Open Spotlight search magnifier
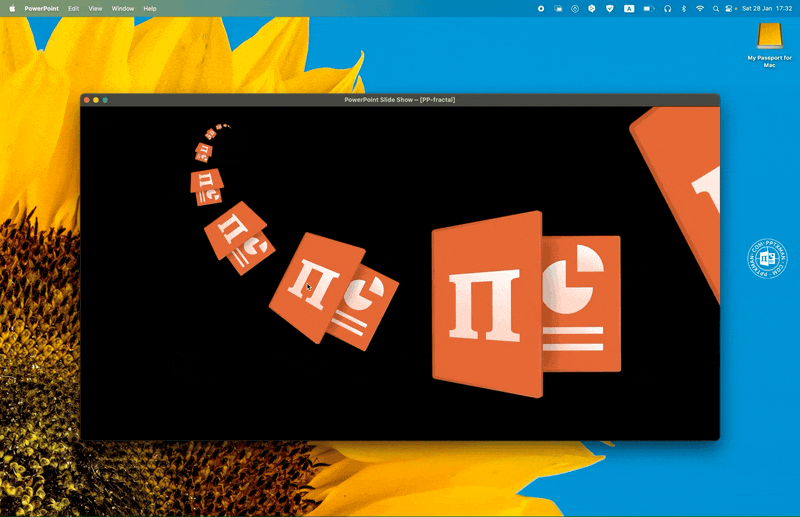The image size is (800, 517). [716, 9]
